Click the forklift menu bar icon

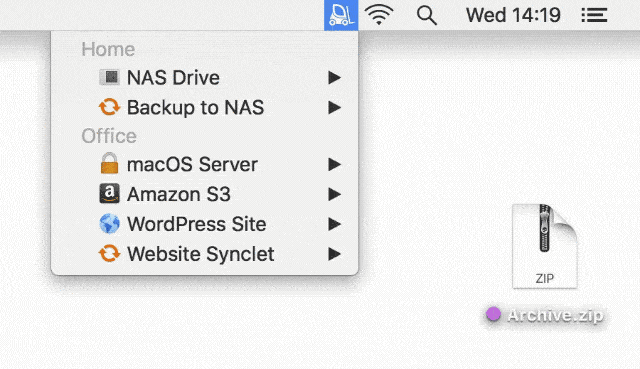pyautogui.click(x=341, y=15)
